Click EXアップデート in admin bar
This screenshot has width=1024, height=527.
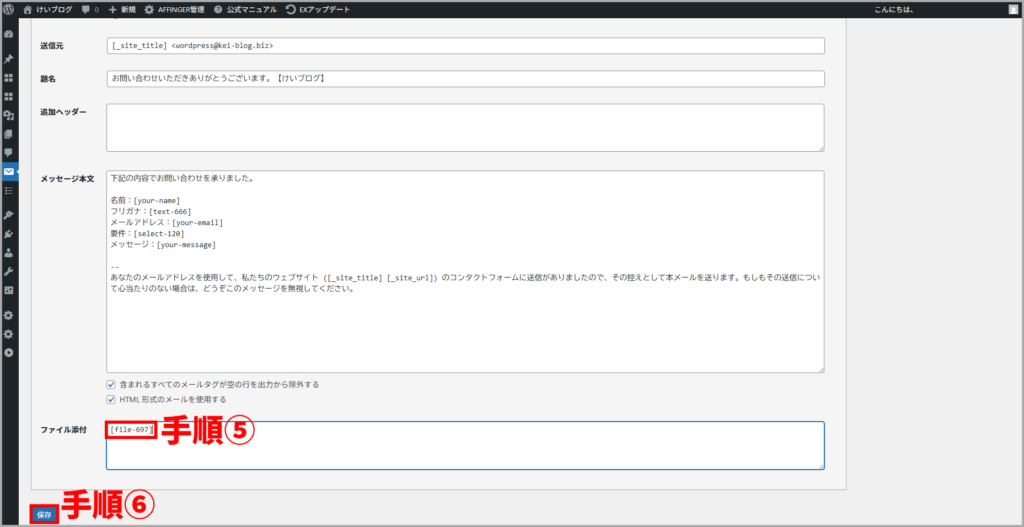pyautogui.click(x=317, y=9)
